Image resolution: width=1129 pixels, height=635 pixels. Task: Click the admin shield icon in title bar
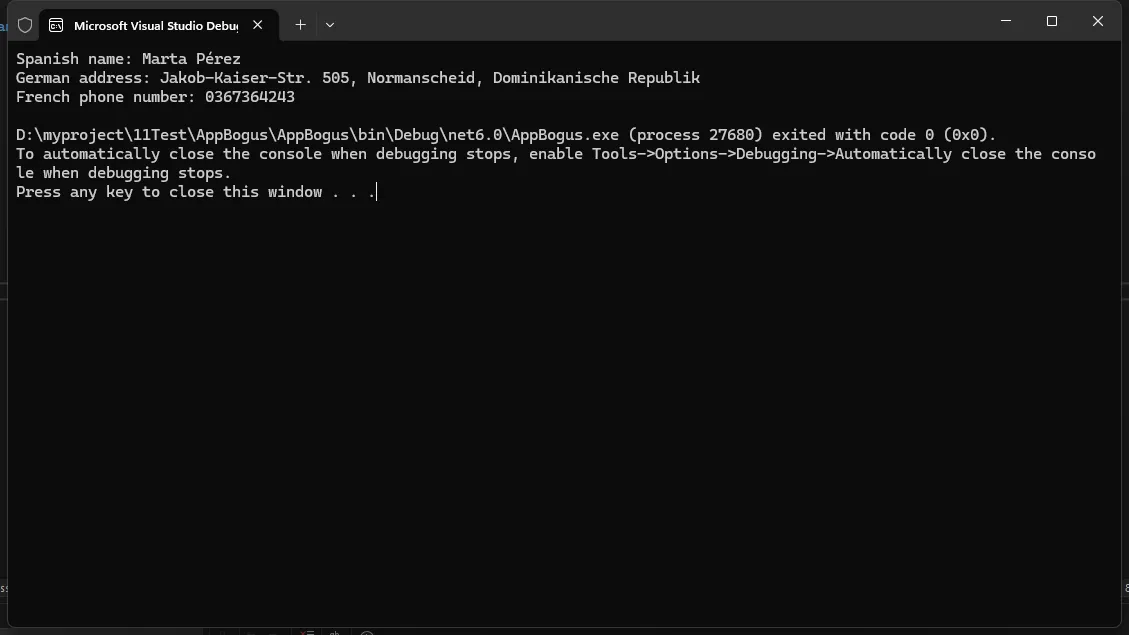(x=25, y=25)
